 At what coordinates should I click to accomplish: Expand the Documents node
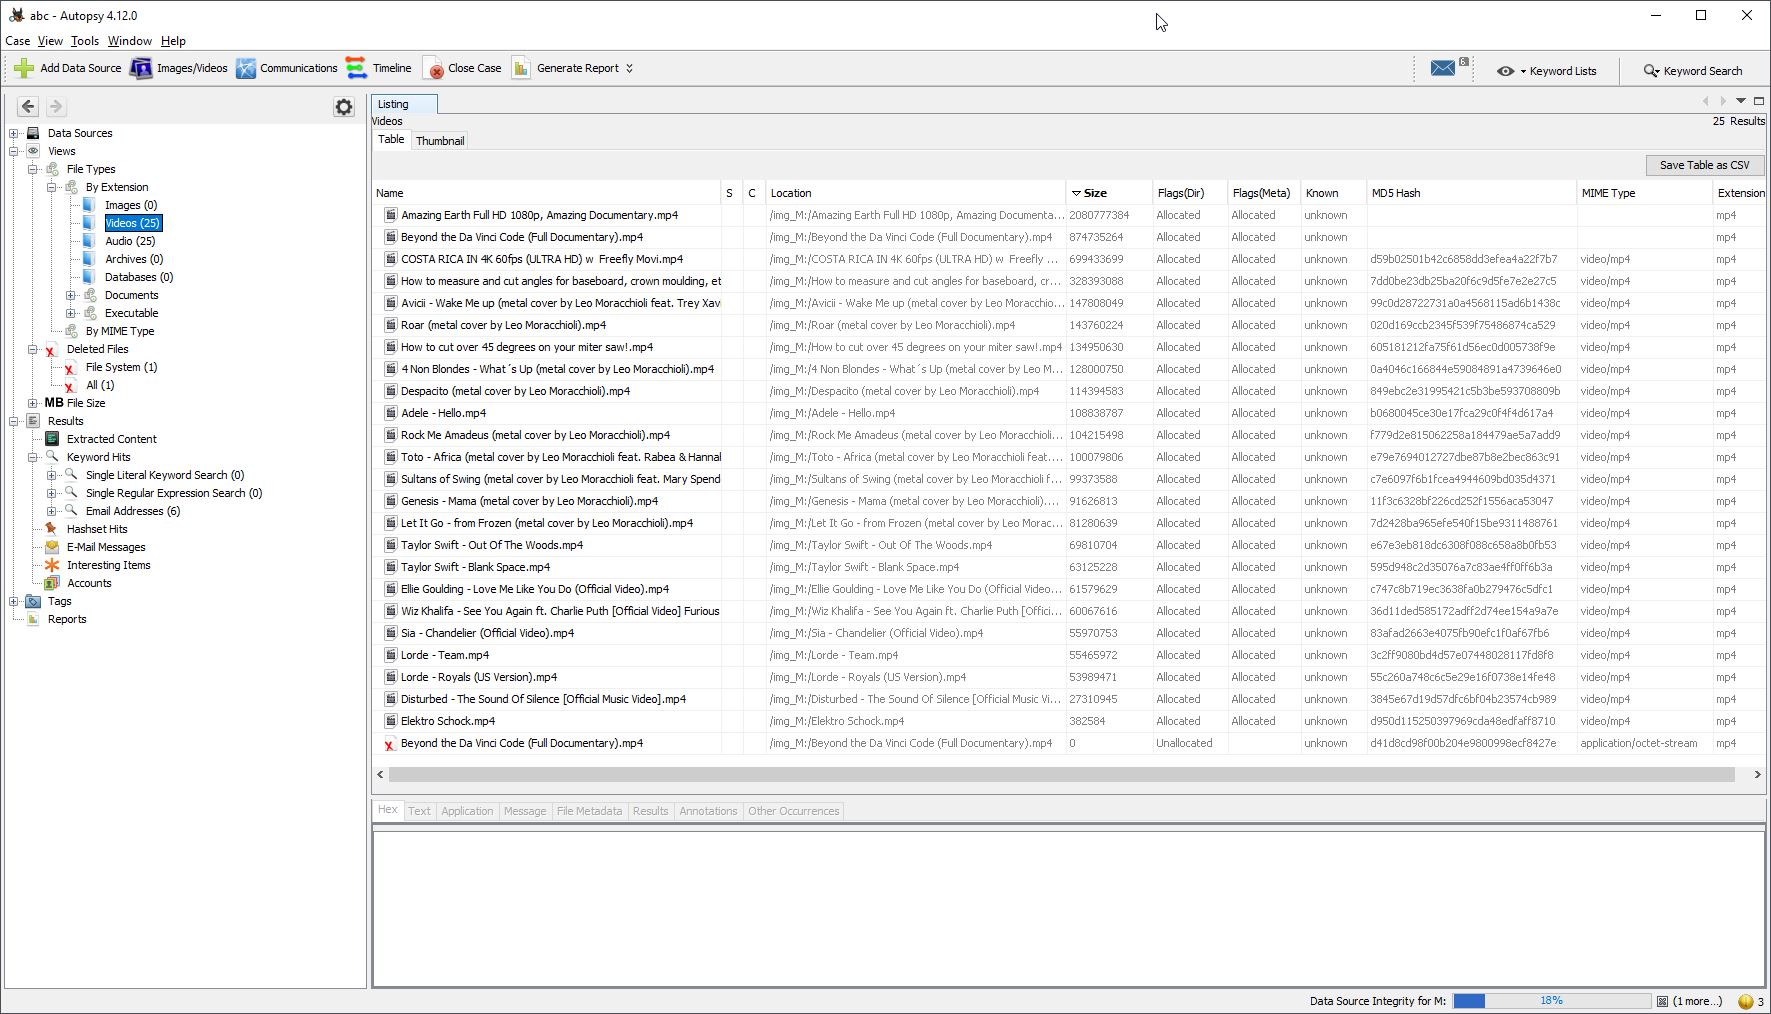[71, 295]
